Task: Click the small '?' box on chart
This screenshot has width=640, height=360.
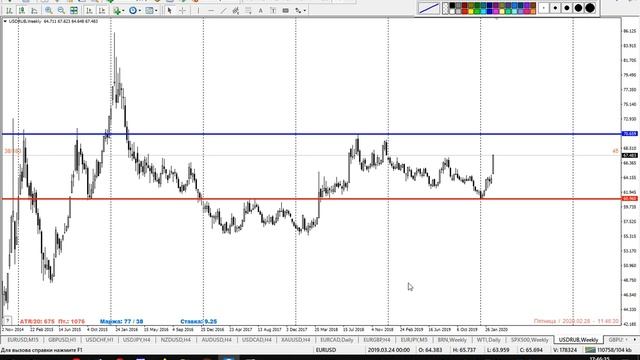Action: [7, 321]
